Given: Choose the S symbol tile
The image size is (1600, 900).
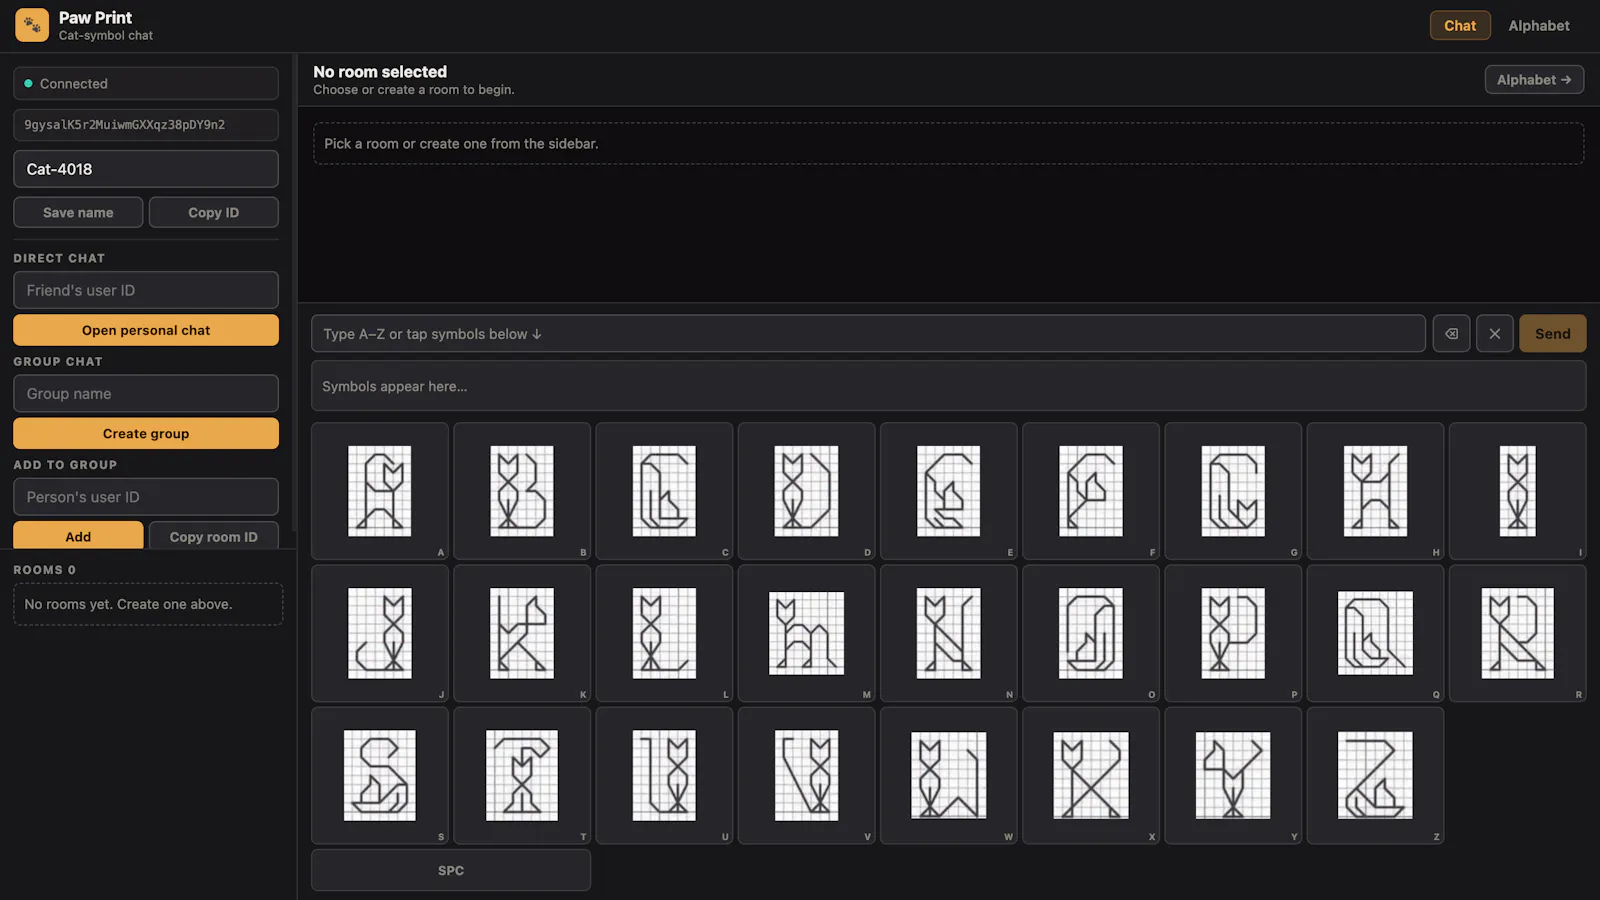Looking at the screenshot, I should [x=380, y=776].
